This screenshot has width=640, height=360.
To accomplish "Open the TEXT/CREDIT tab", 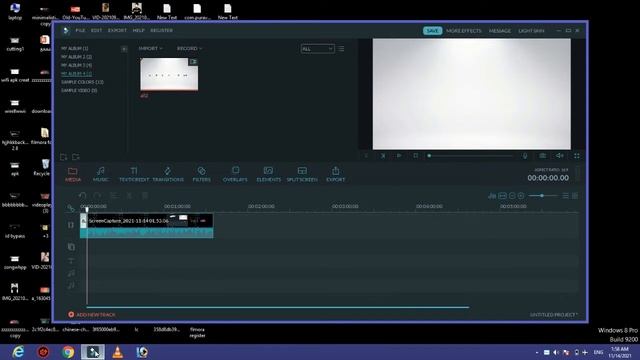I will 134,174.
